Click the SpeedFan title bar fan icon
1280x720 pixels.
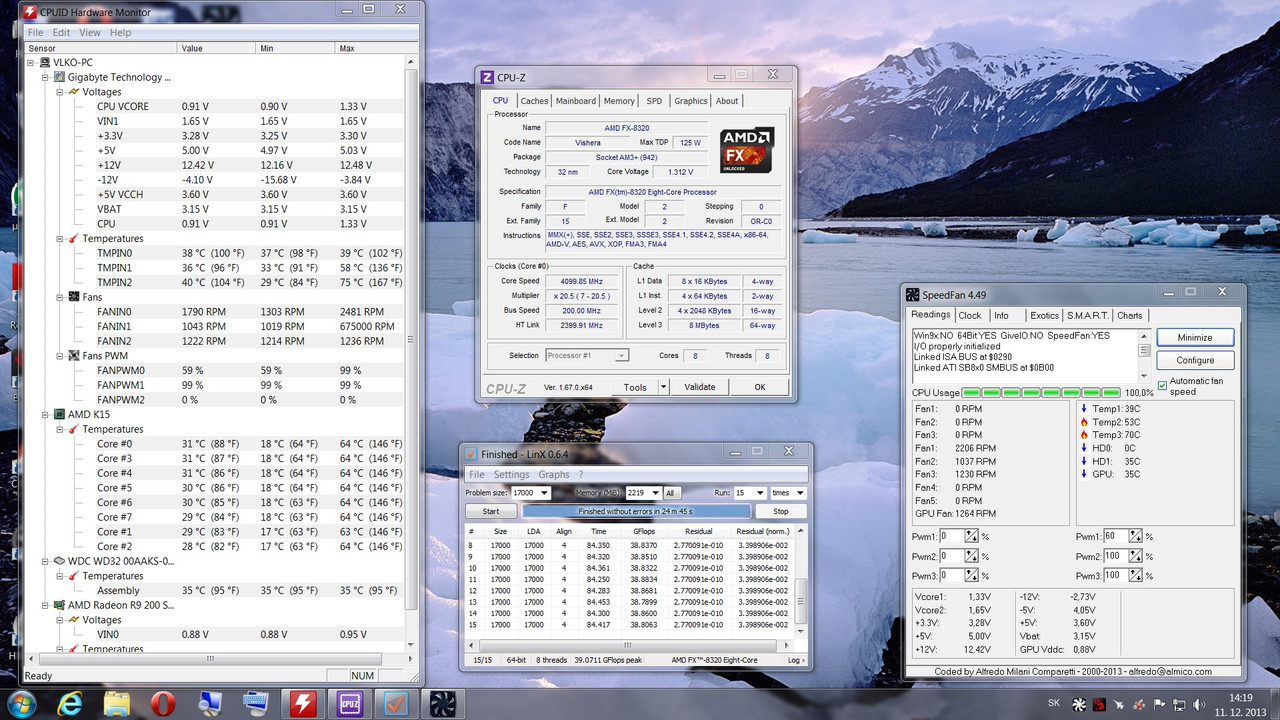[x=912, y=295]
